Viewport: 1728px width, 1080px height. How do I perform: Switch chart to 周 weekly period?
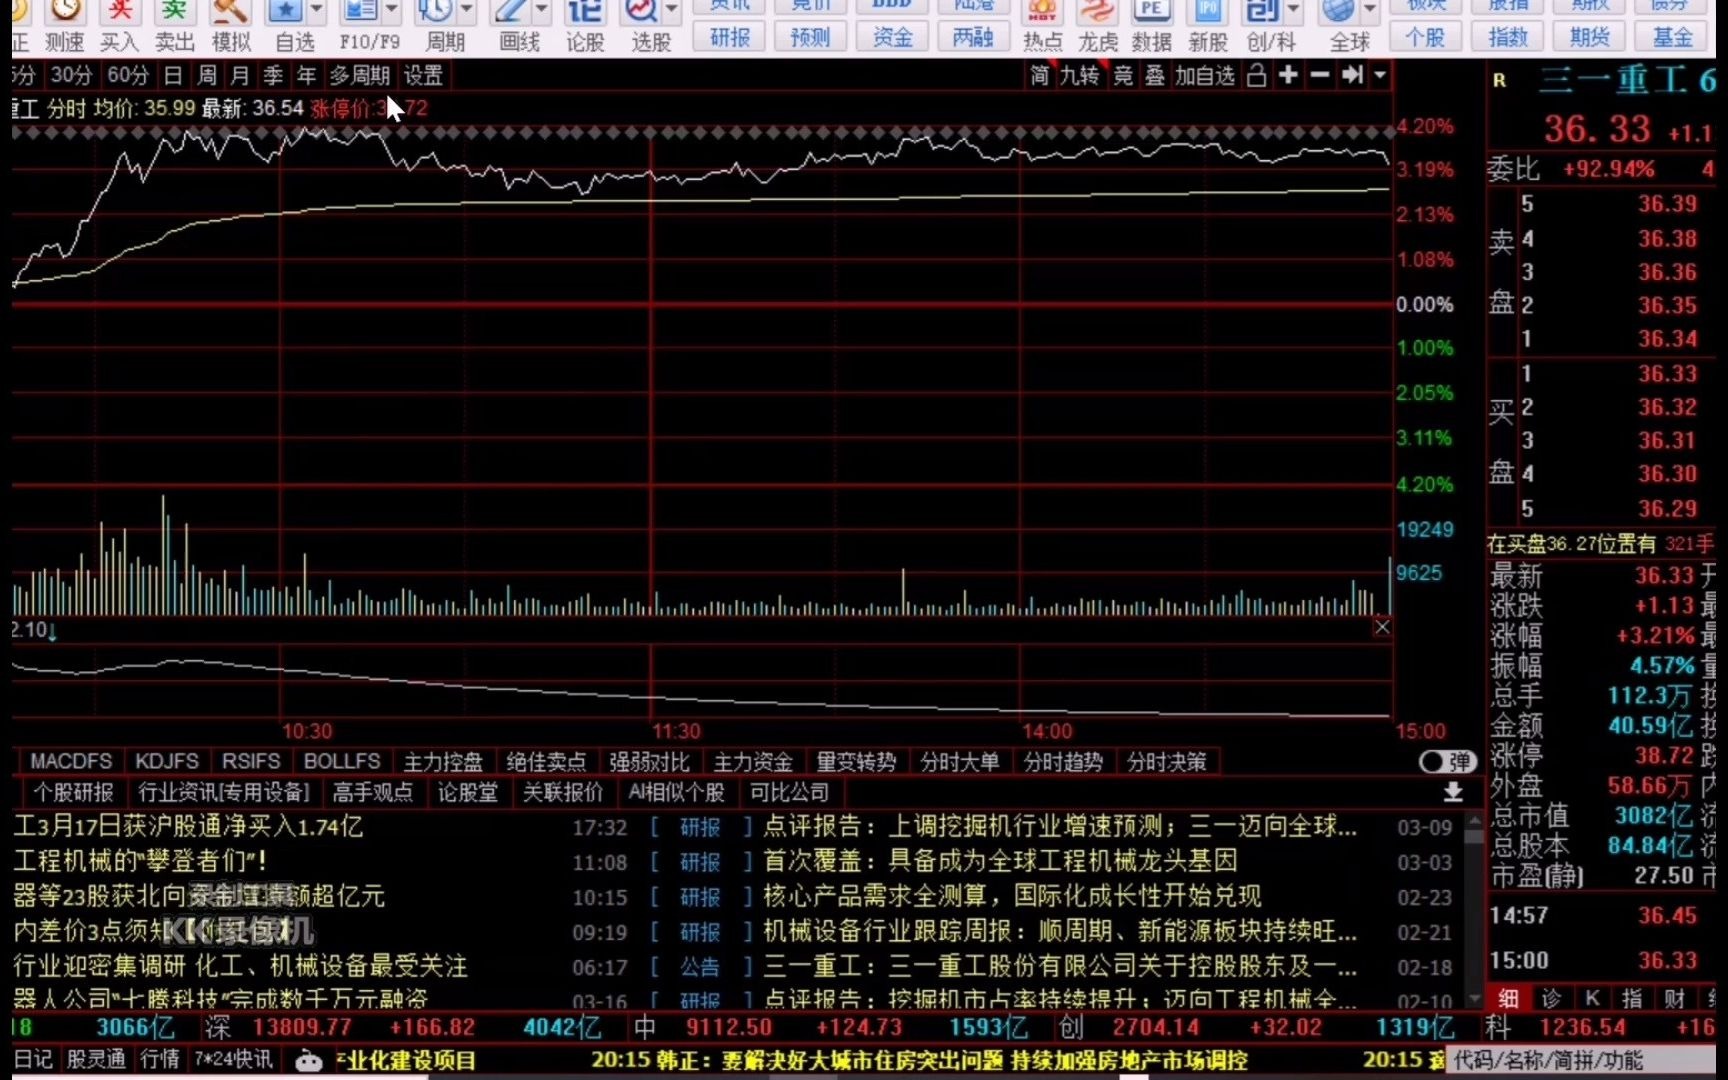[207, 75]
